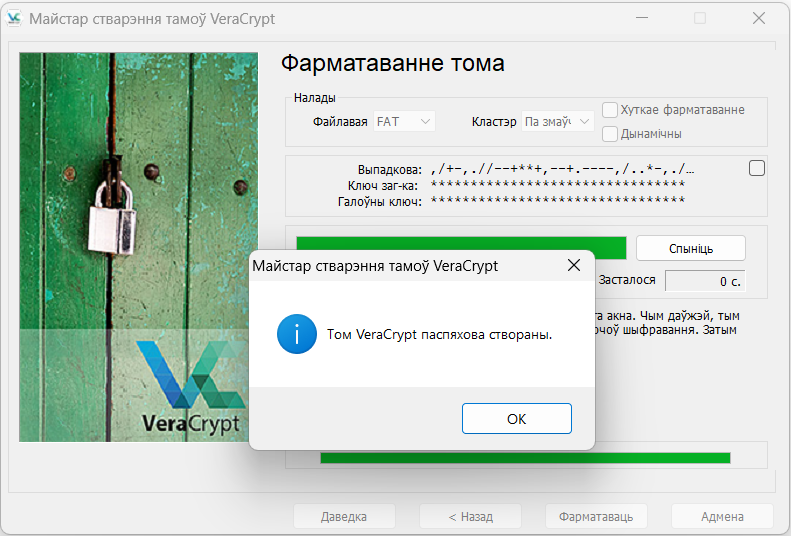Click the Фарматаванне тома heading
Screen dimensions: 791x536
[x=392, y=64]
